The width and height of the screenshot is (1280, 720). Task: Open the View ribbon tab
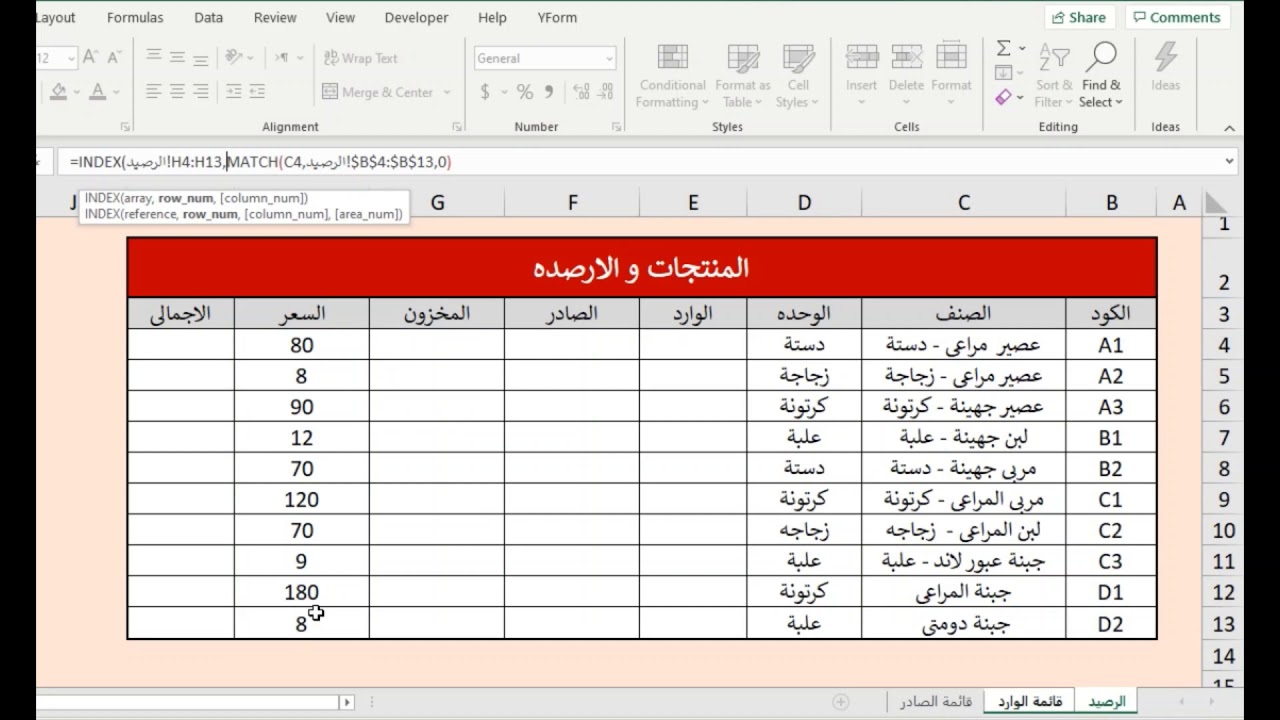341,17
